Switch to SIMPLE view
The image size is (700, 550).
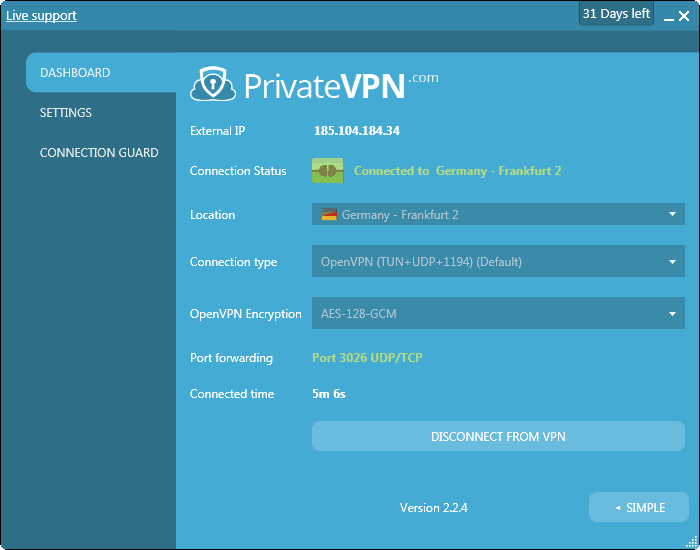(x=639, y=507)
